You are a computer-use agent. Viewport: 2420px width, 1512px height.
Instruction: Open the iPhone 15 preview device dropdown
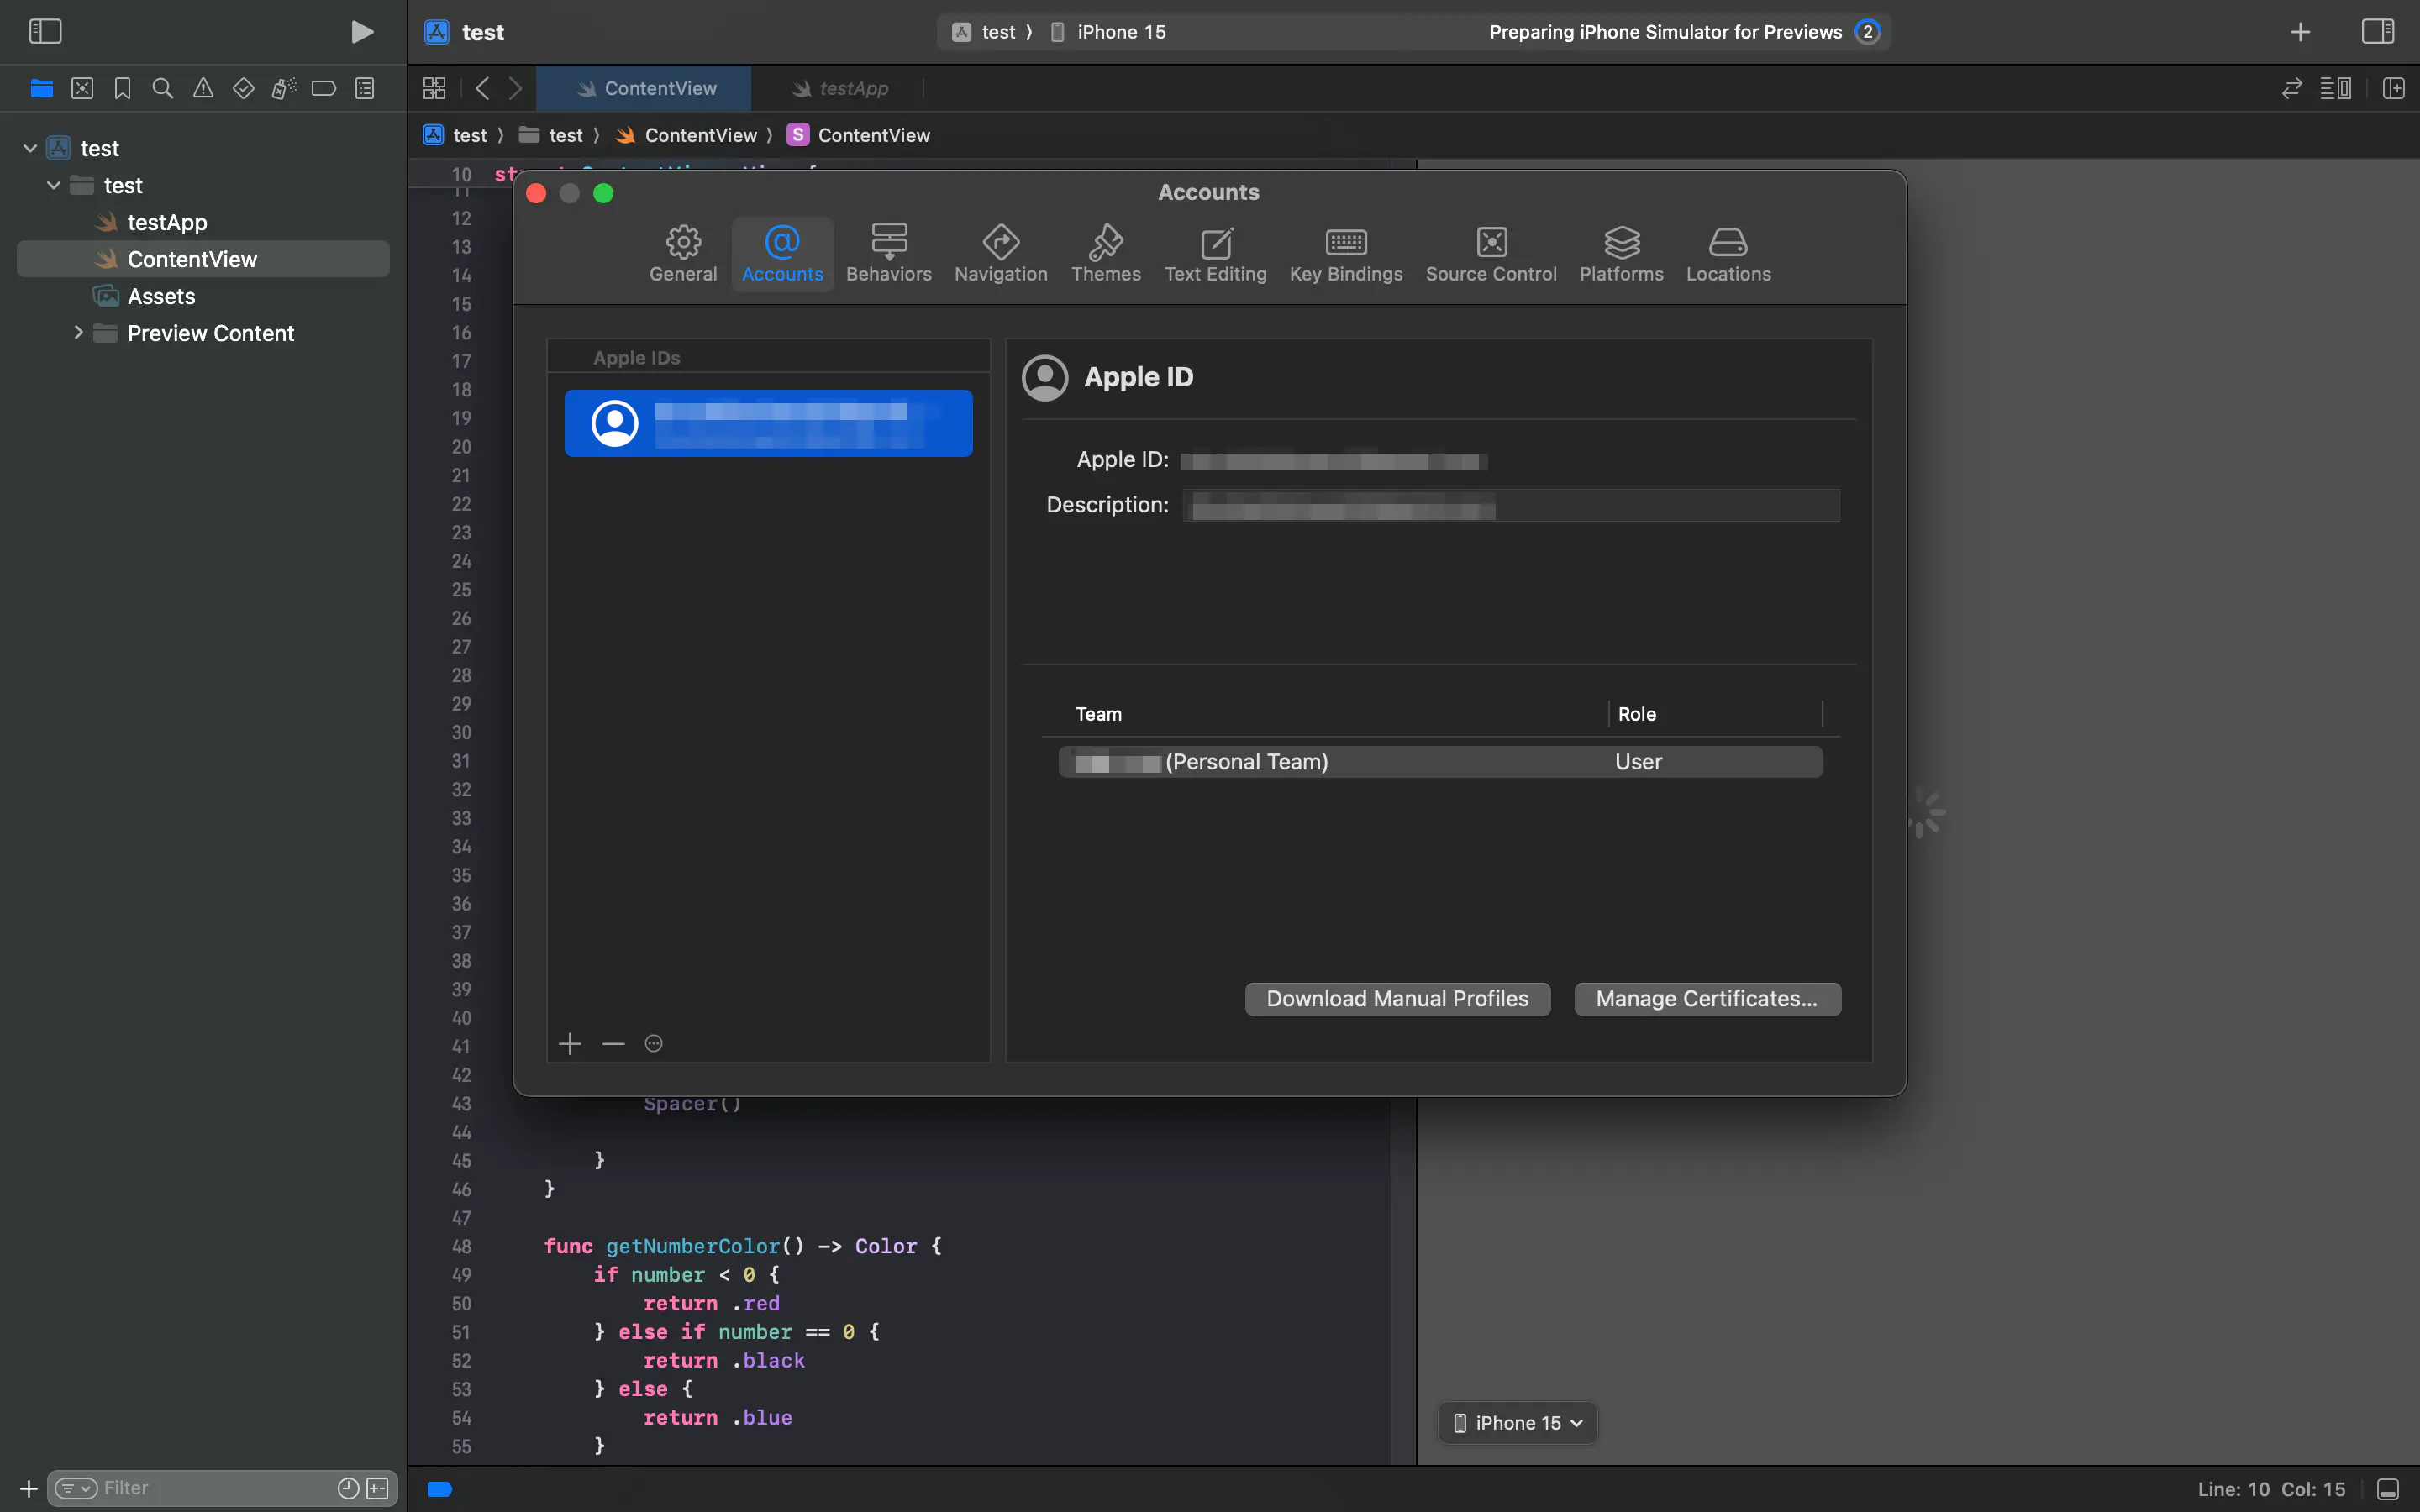[x=1517, y=1423]
